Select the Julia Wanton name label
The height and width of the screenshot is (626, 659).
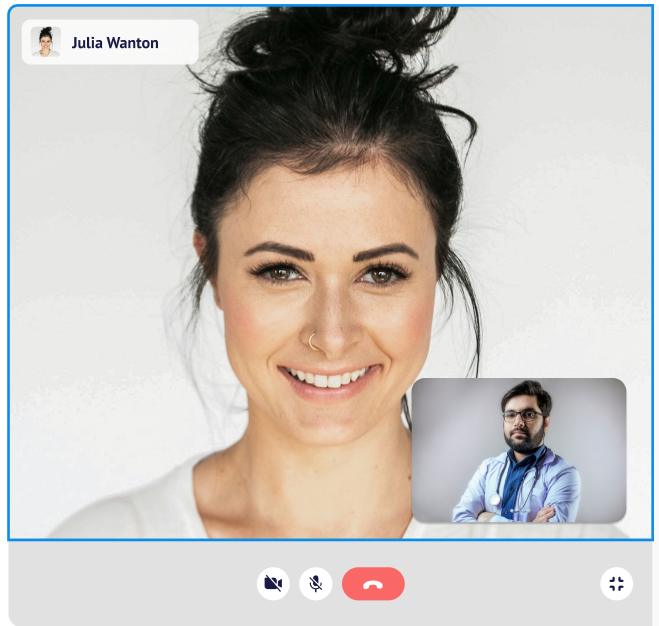115,43
